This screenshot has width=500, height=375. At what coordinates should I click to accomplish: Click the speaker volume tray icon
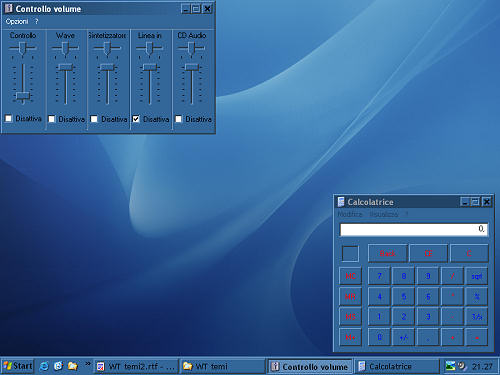point(462,366)
